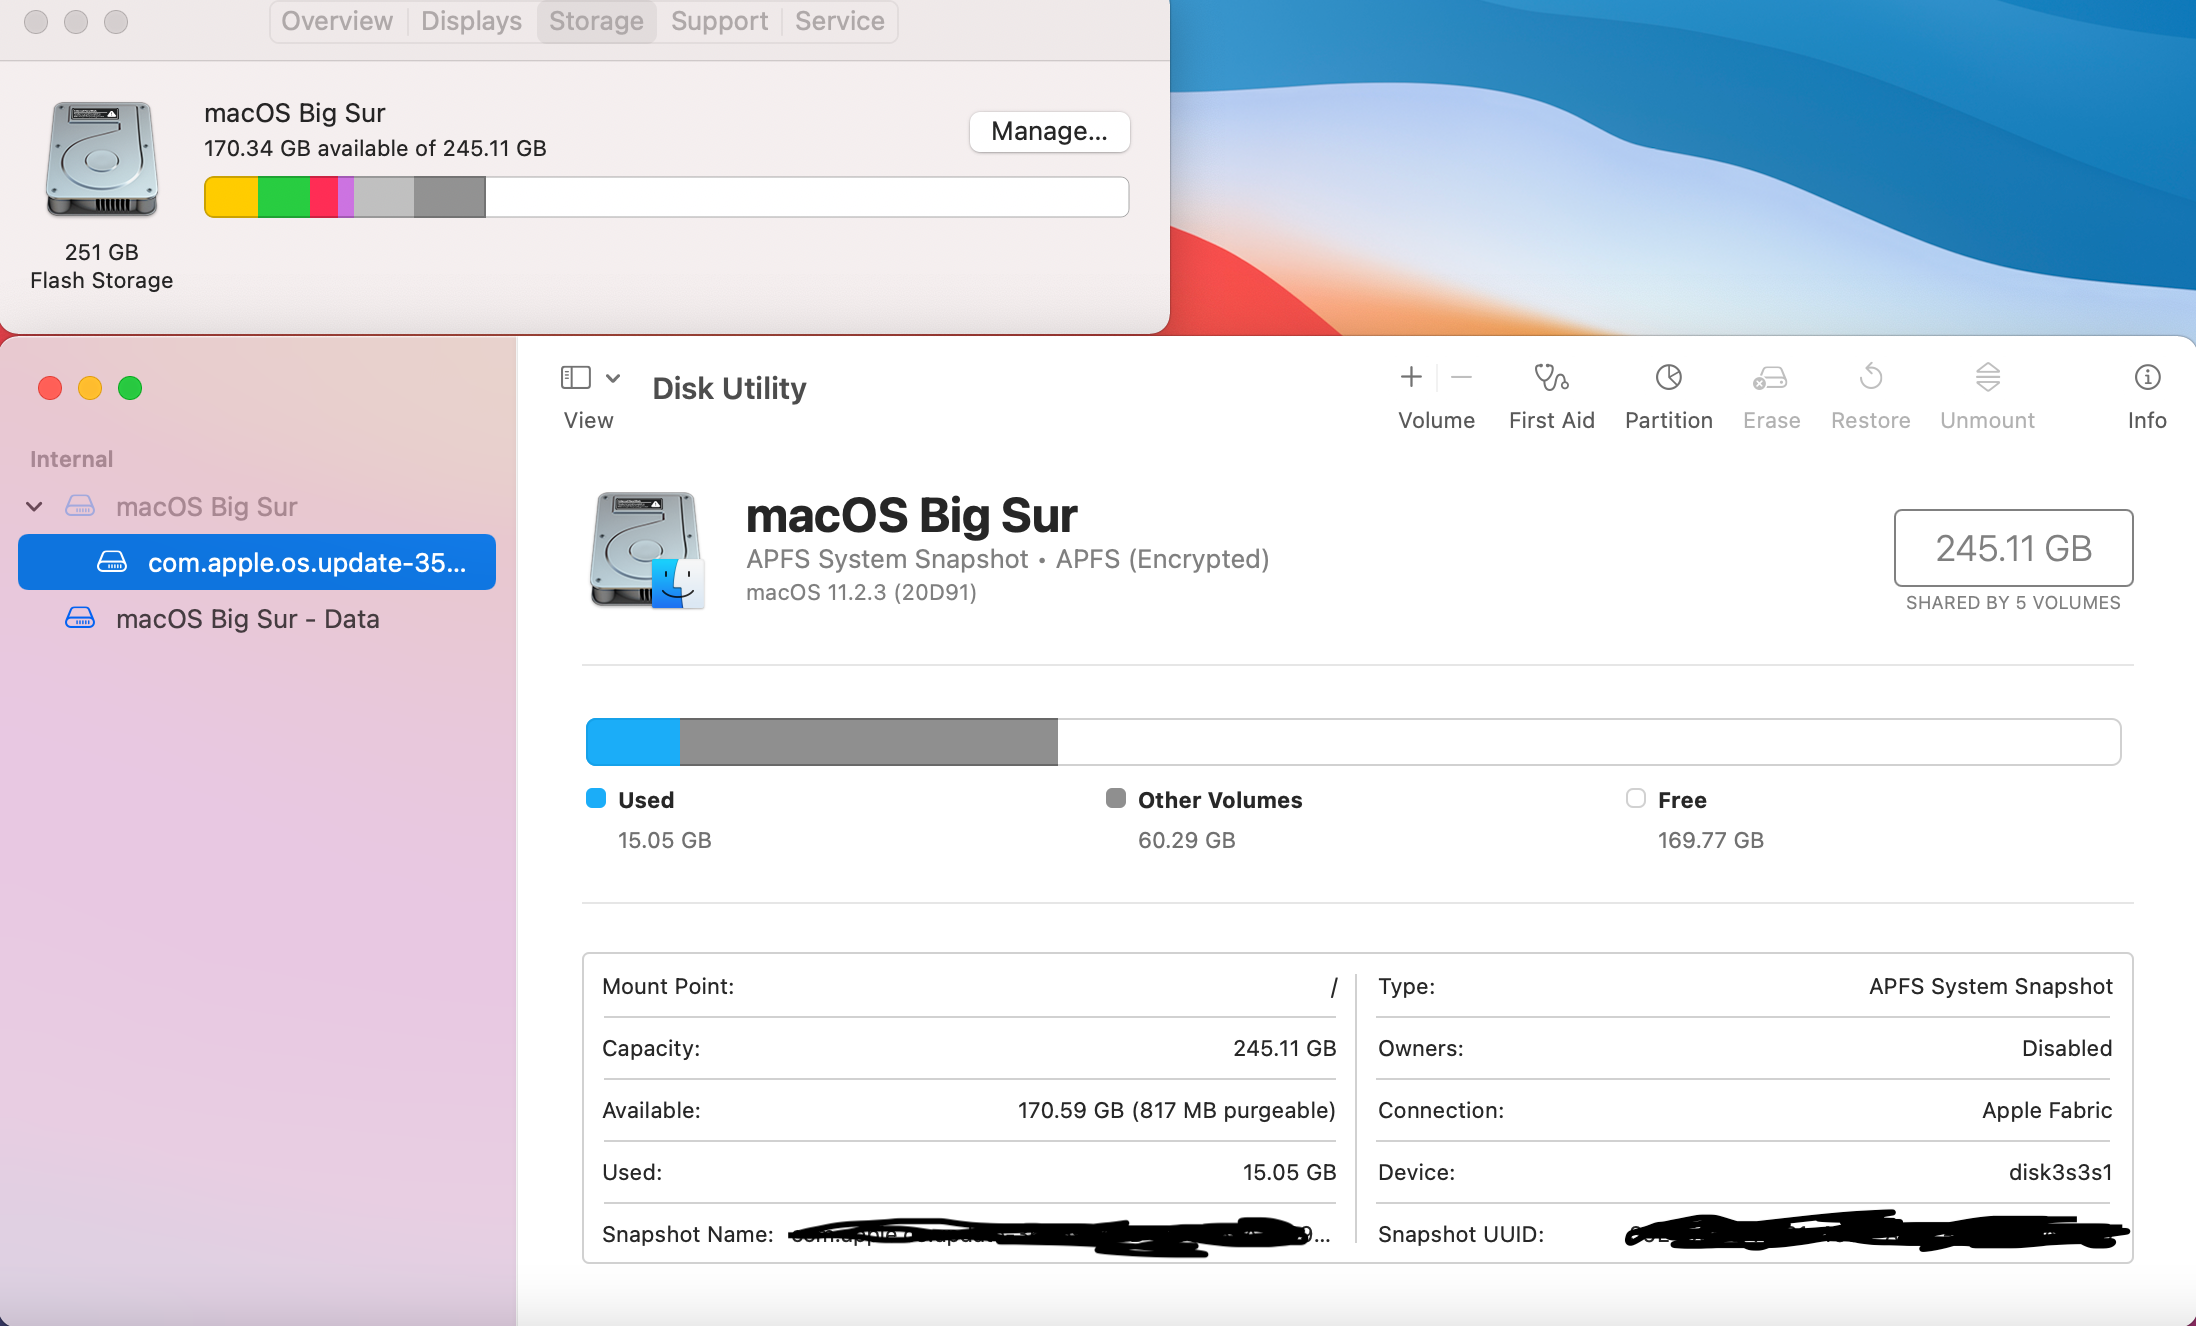Open the View dropdown chevron
The height and width of the screenshot is (1326, 2196).
[x=613, y=378]
